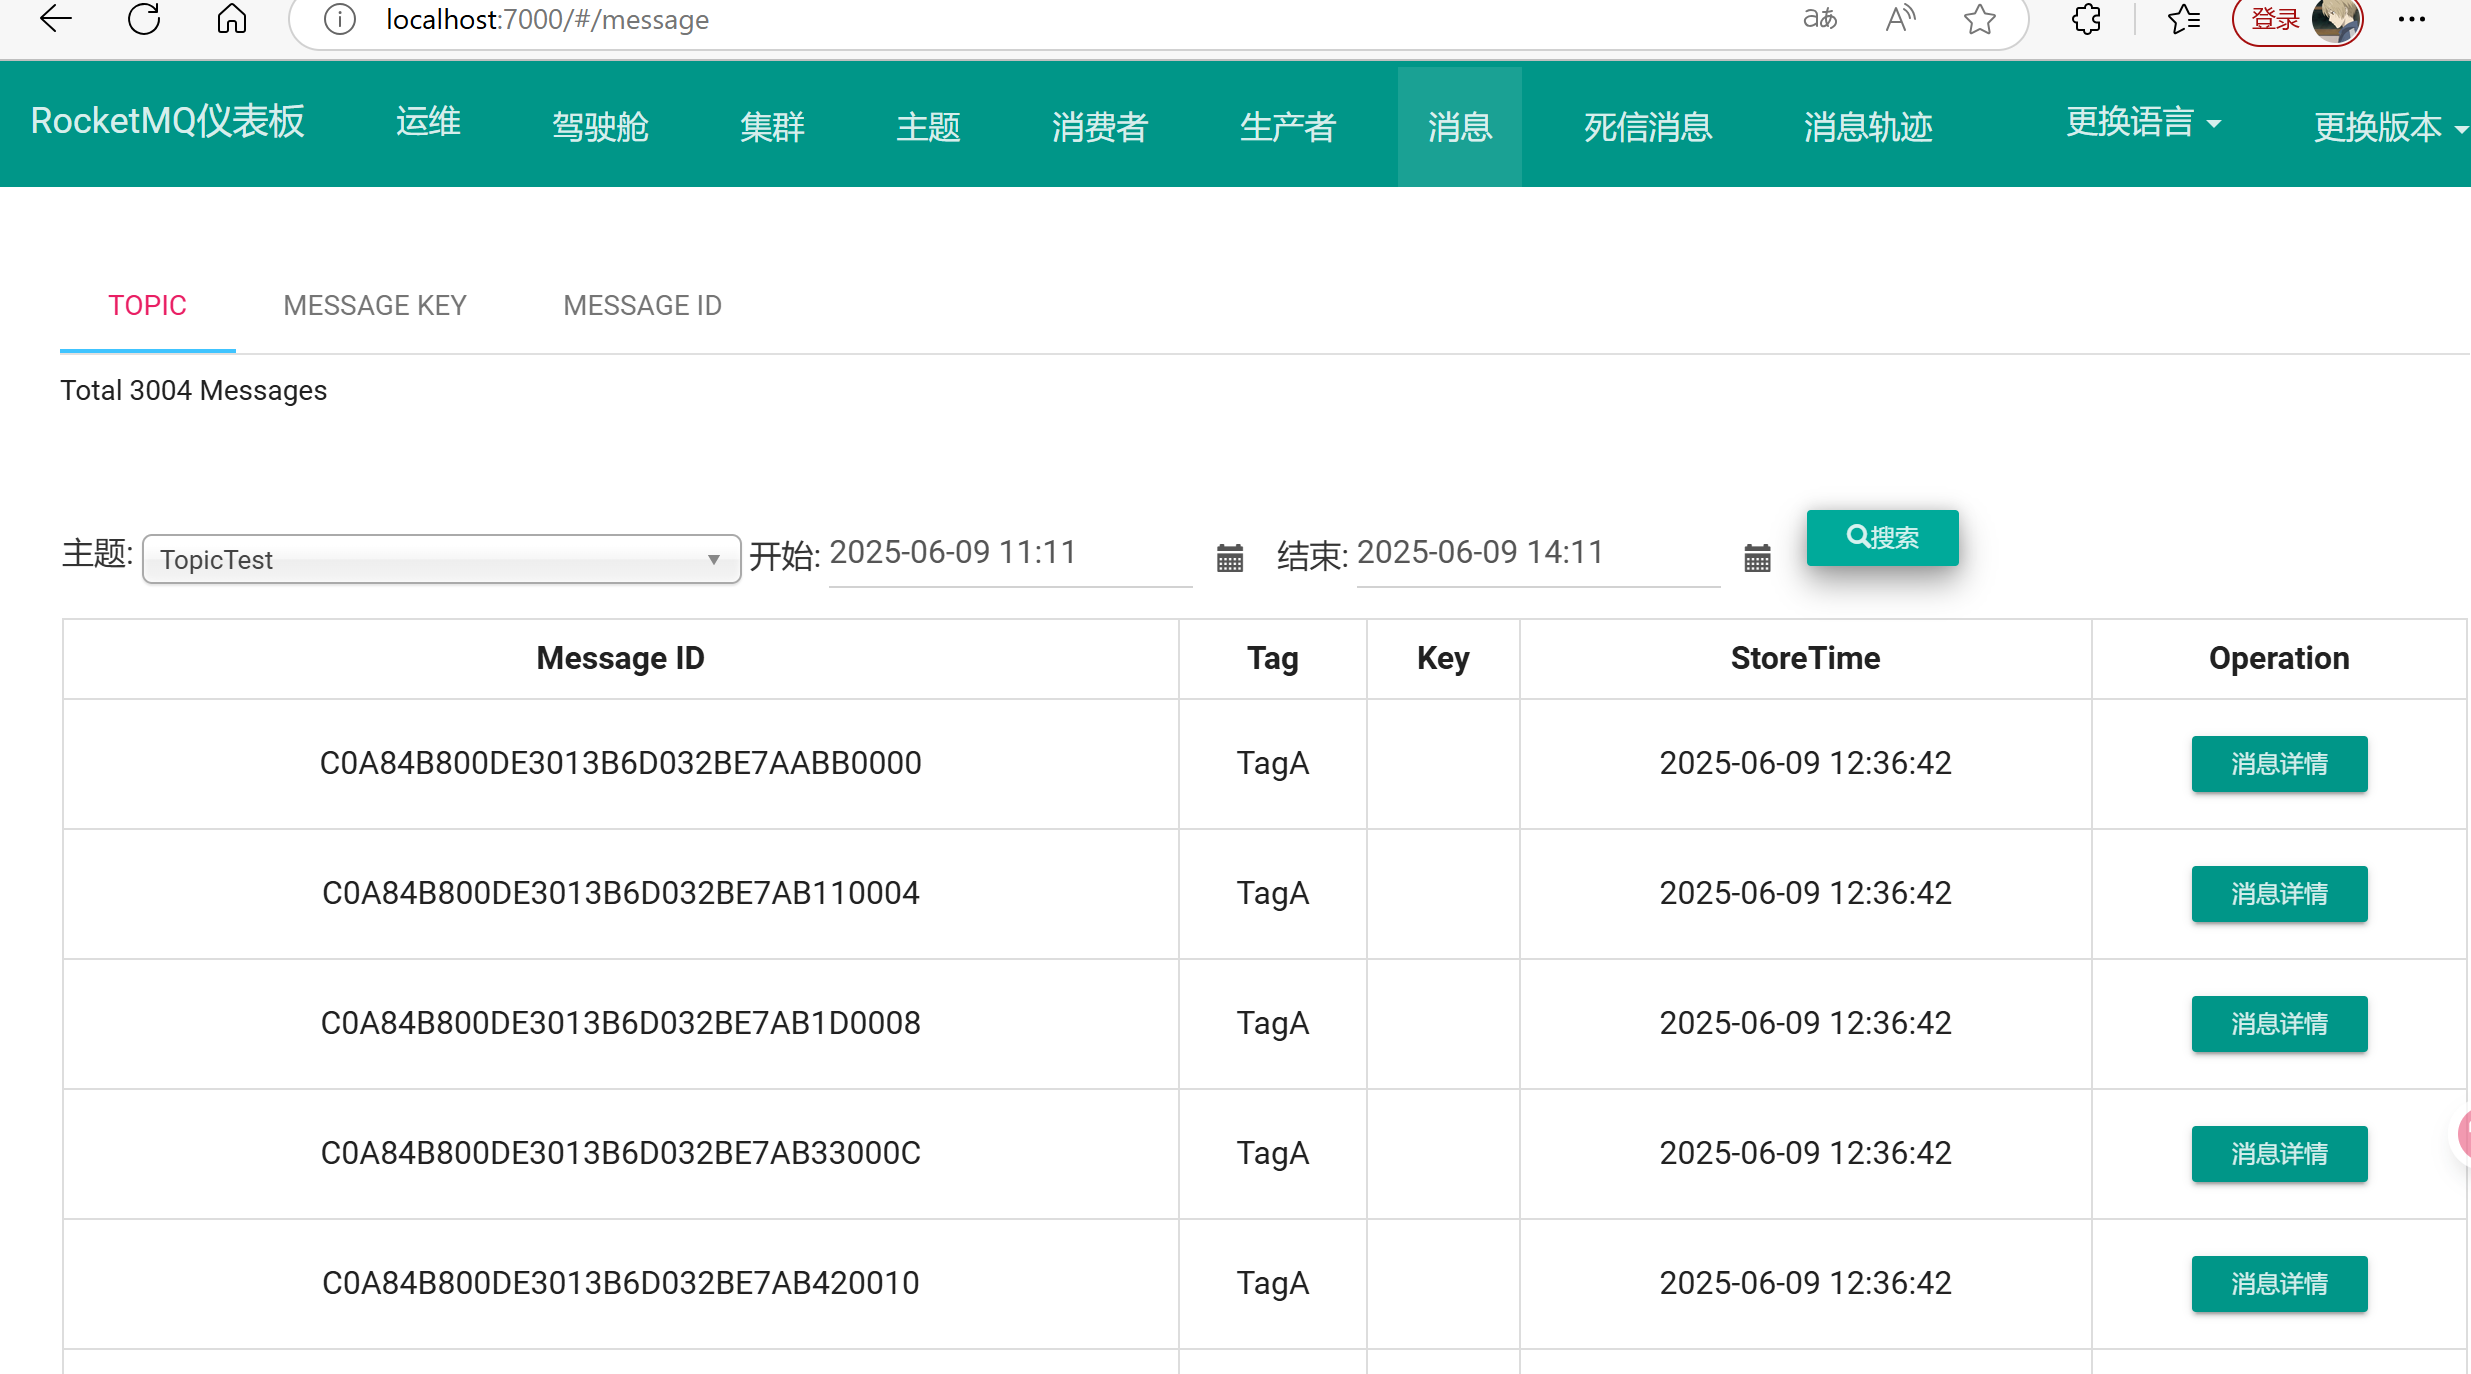Image resolution: width=2471 pixels, height=1374 pixels.
Task: Open the 更换版本 version dropdown
Action: tap(2388, 127)
